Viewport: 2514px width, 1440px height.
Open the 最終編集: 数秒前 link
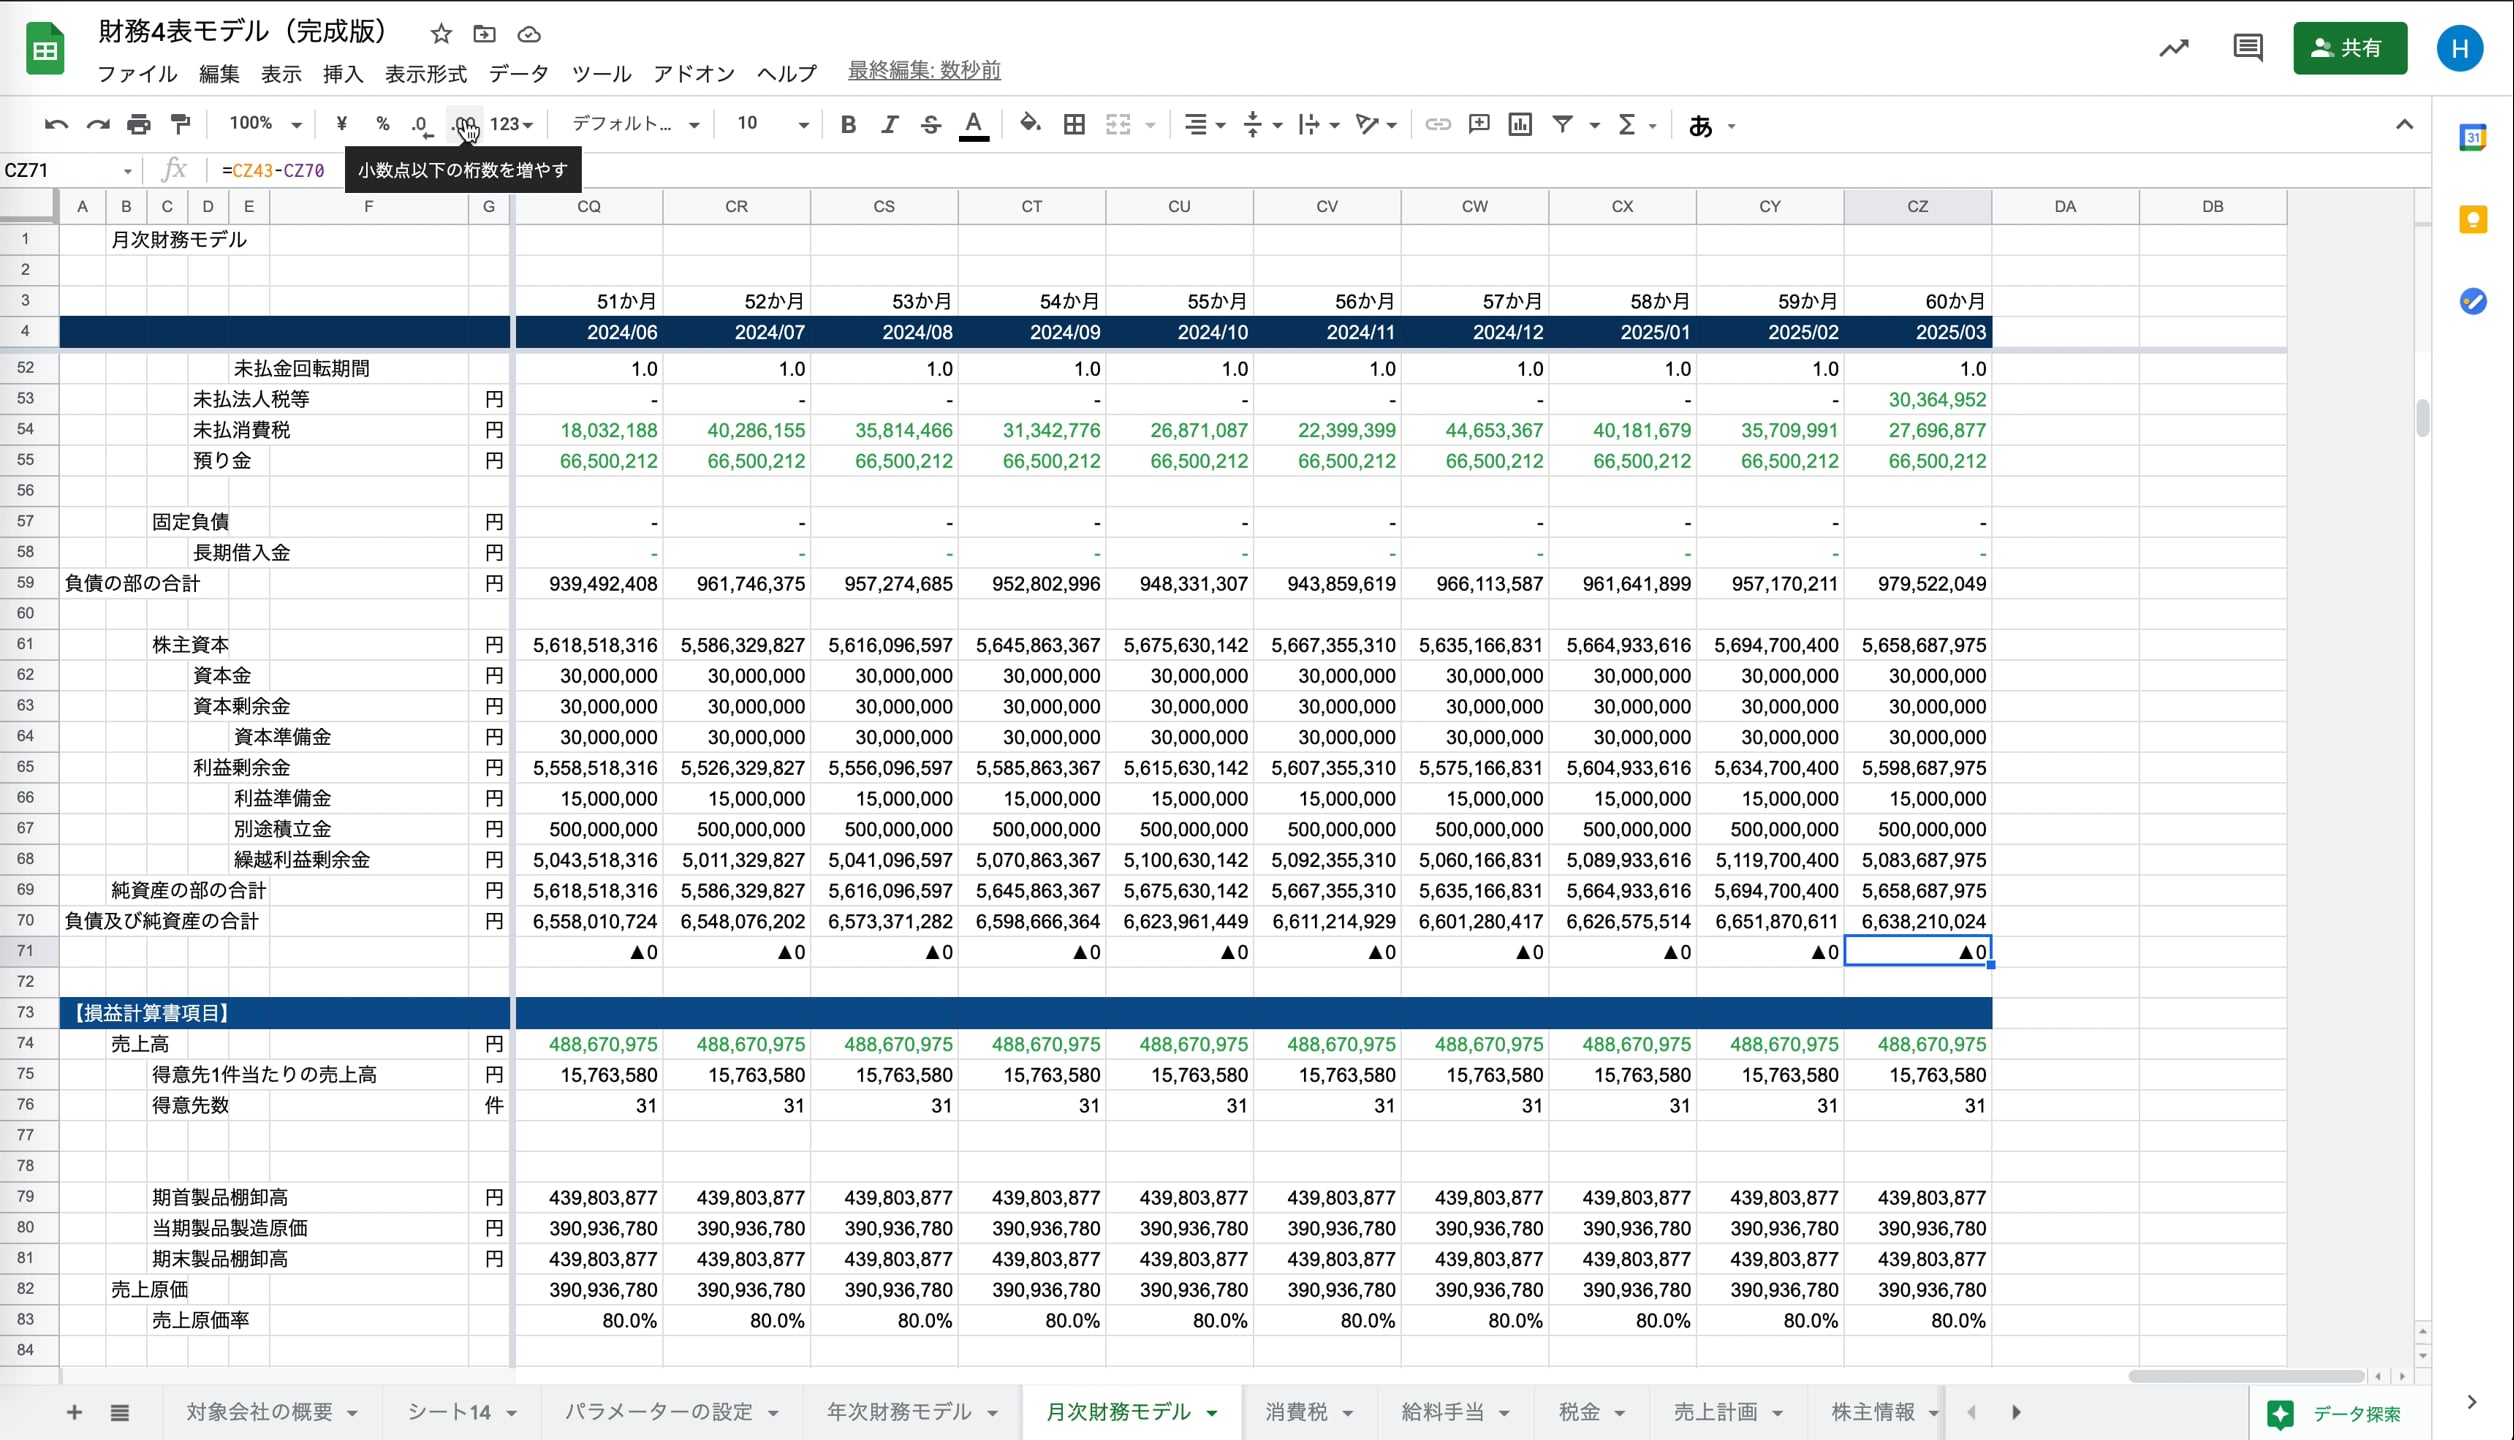(924, 71)
